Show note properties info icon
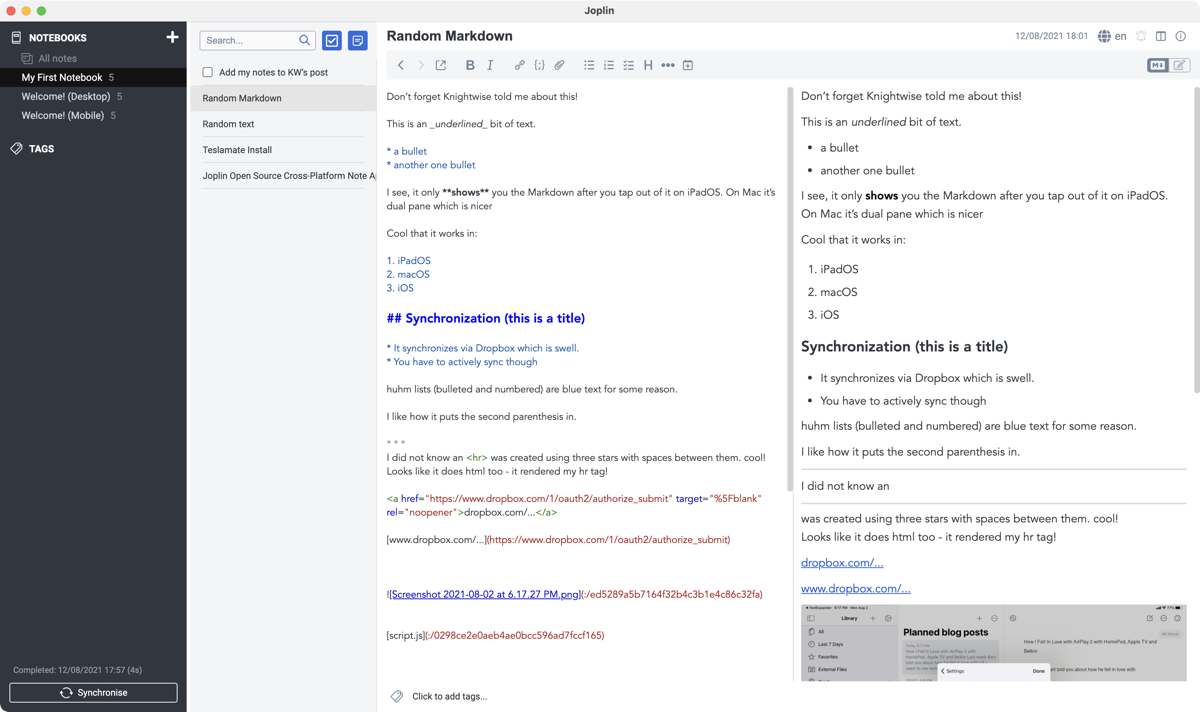Image resolution: width=1200 pixels, height=712 pixels. 1181,36
